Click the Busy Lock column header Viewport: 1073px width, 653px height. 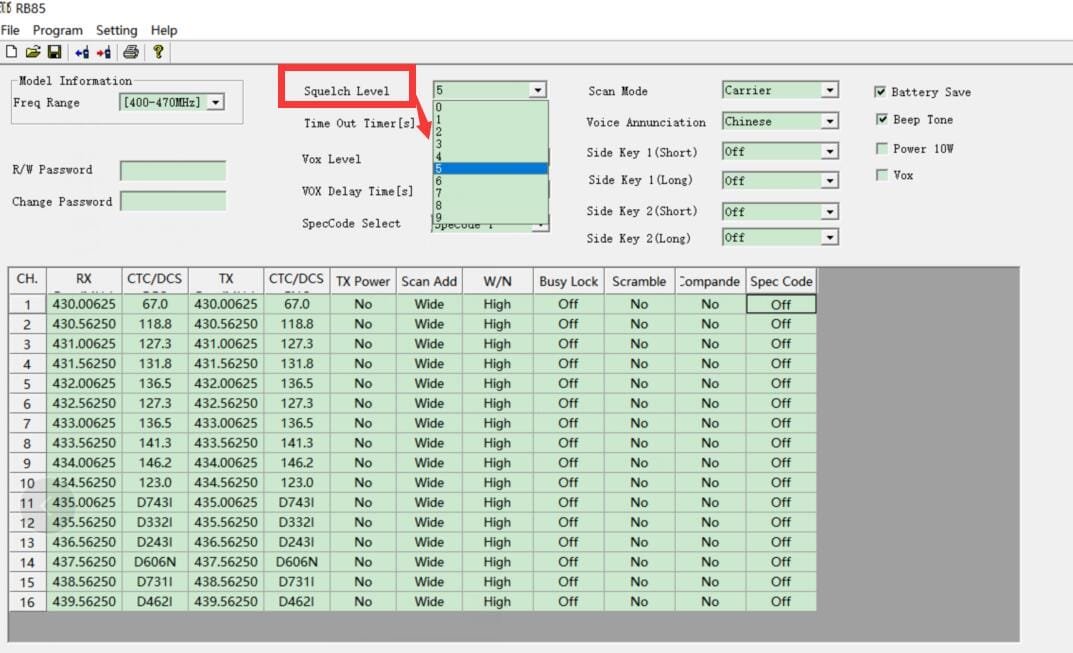pos(568,281)
